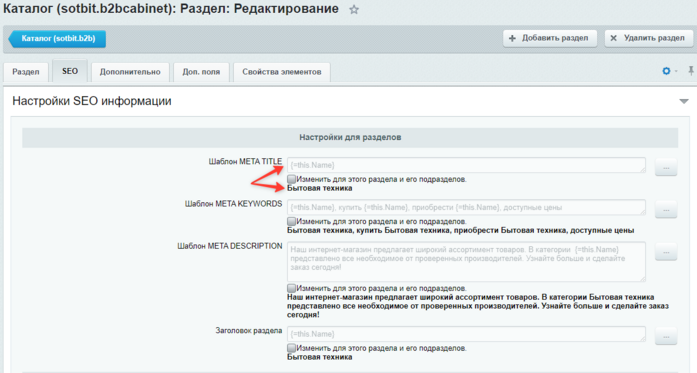Image resolution: width=697 pixels, height=373 pixels.
Task: Open the Дополнительно tab
Action: (x=130, y=72)
